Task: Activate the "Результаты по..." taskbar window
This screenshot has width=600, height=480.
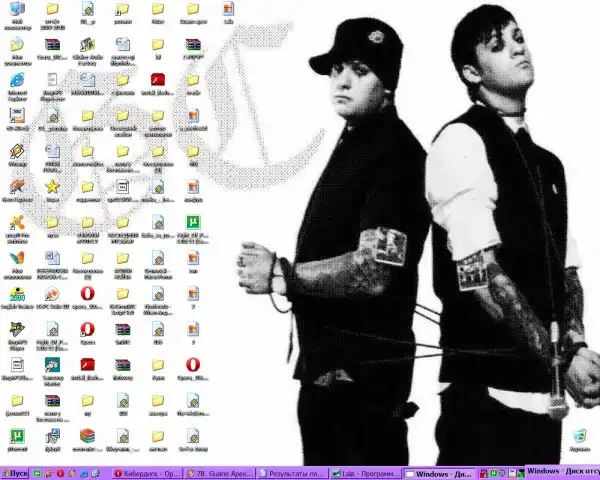Action: [x=292, y=472]
